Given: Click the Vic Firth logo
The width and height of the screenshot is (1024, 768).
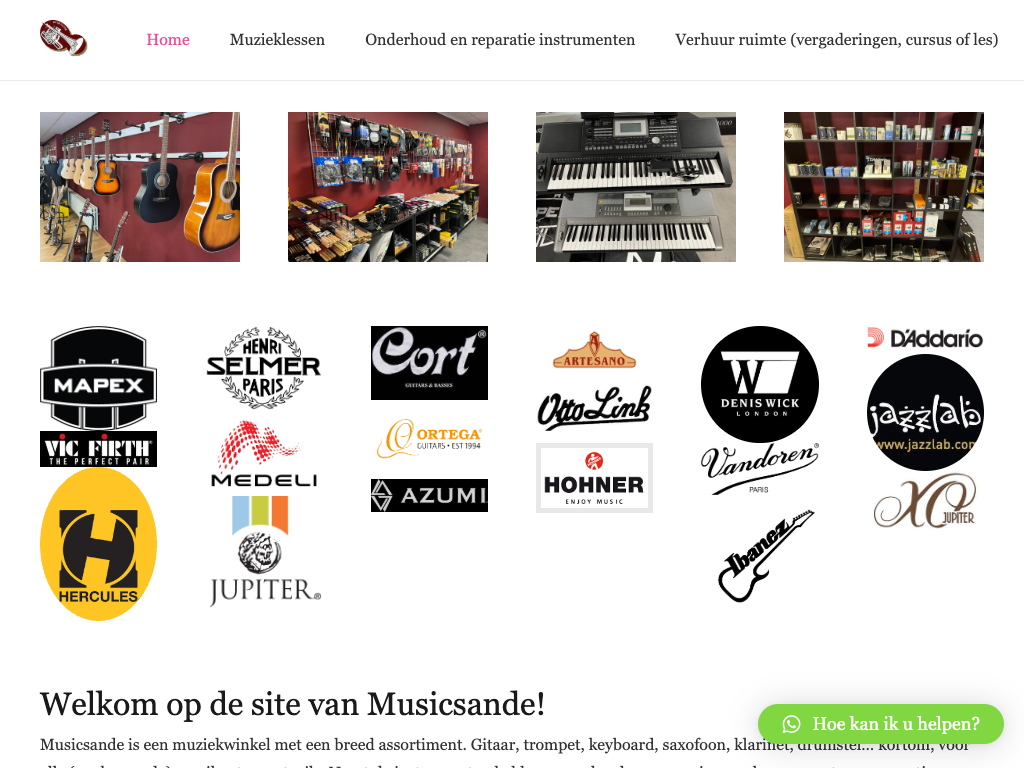Looking at the screenshot, I should click(x=99, y=449).
